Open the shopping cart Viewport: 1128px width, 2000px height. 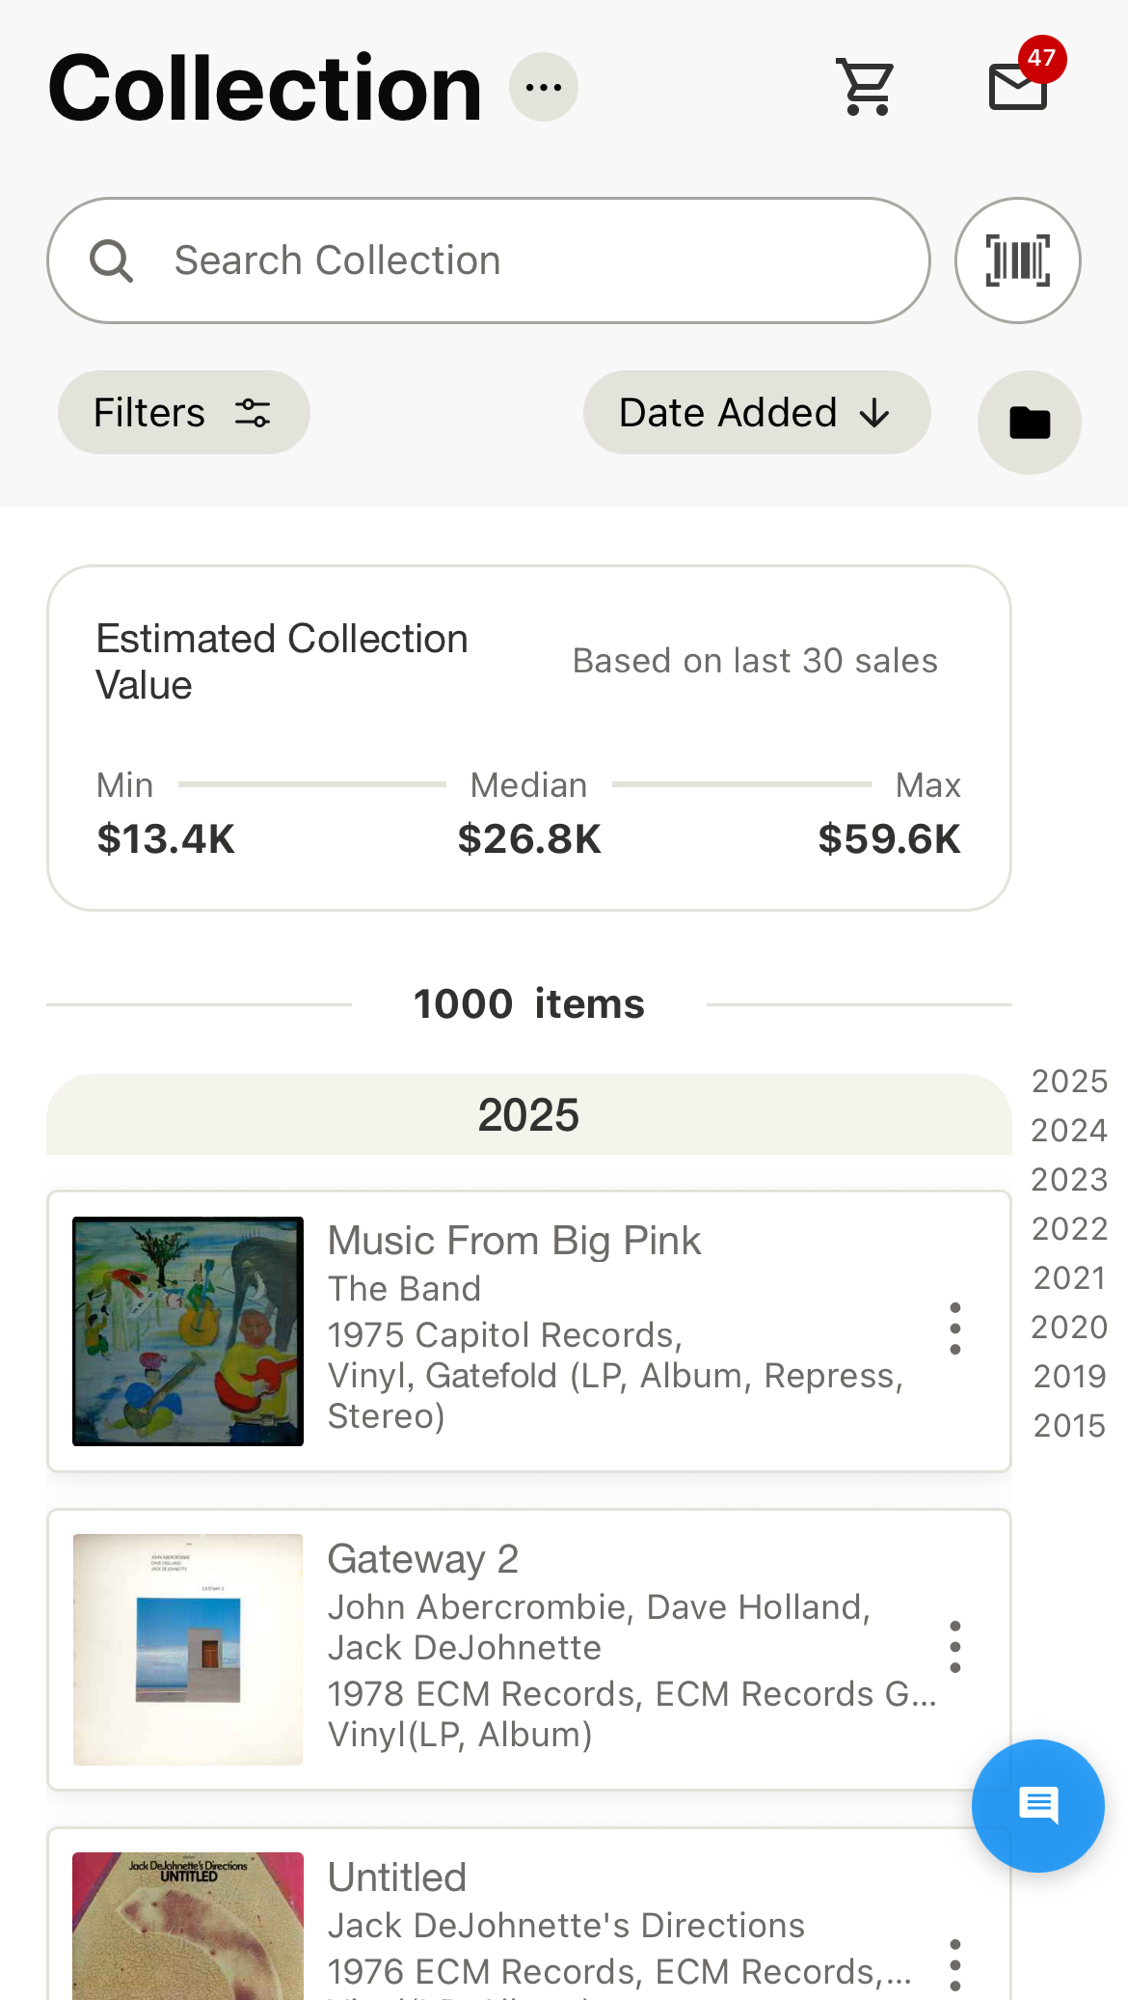[866, 87]
